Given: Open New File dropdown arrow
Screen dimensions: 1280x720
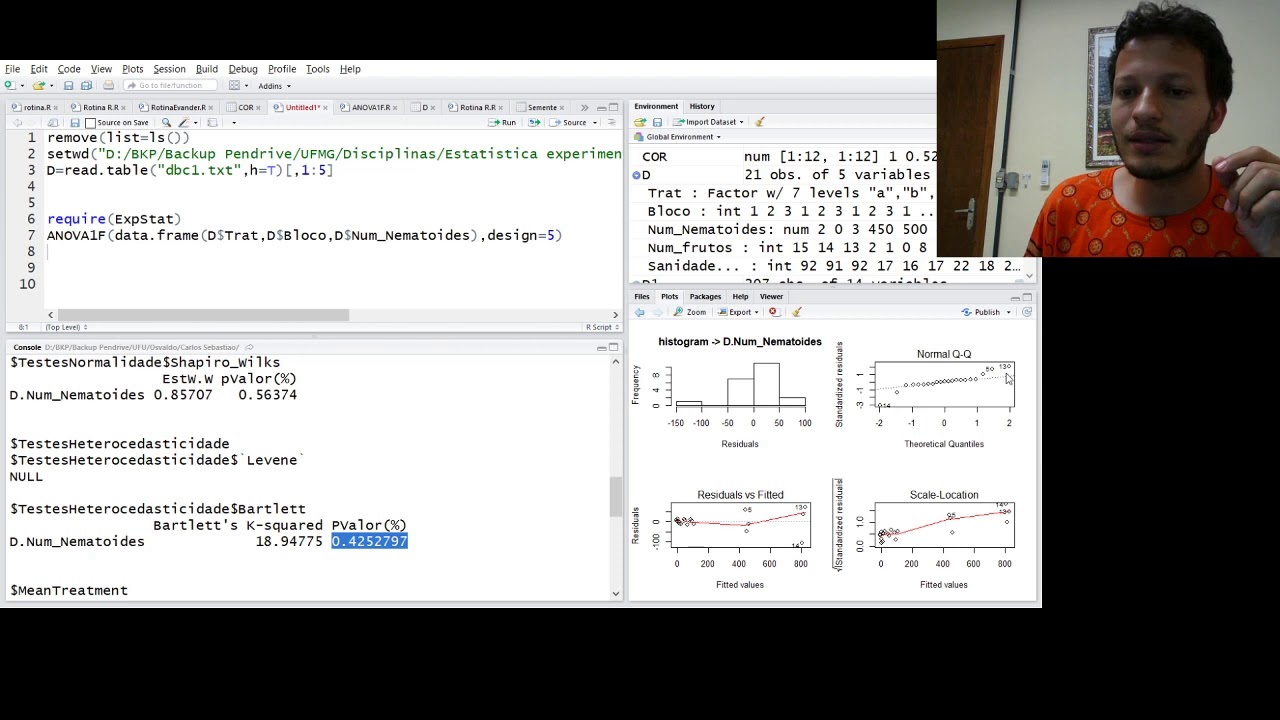Looking at the screenshot, I should [22, 86].
